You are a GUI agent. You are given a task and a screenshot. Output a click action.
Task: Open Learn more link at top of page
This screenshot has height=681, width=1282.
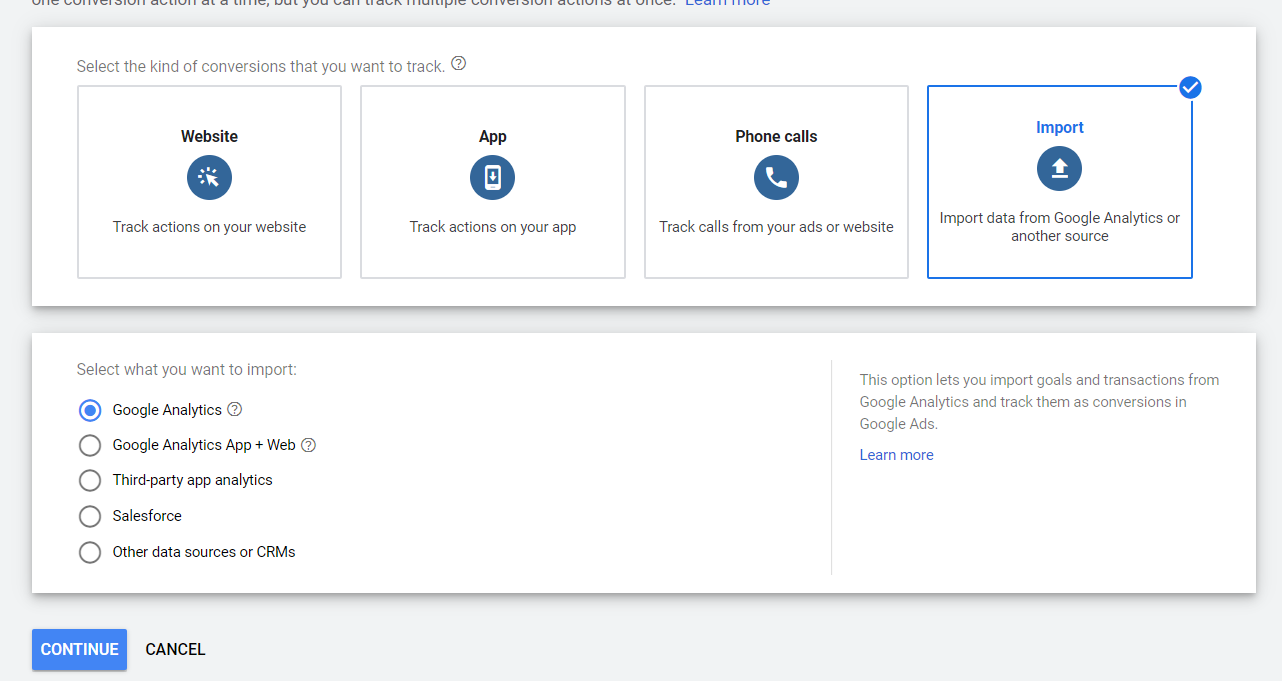coord(727,3)
